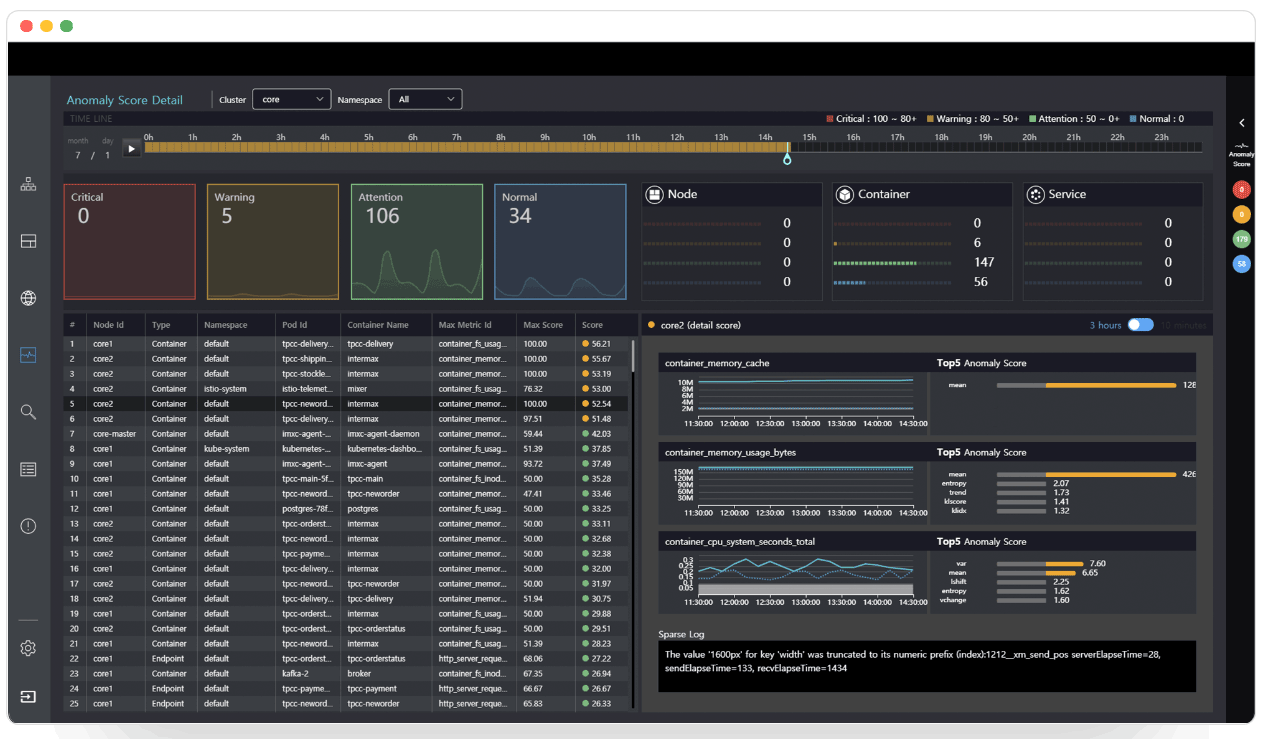Image resolution: width=1263 pixels, height=739 pixels.
Task: Click the container_memory_usage_bytes chart
Action: point(795,491)
